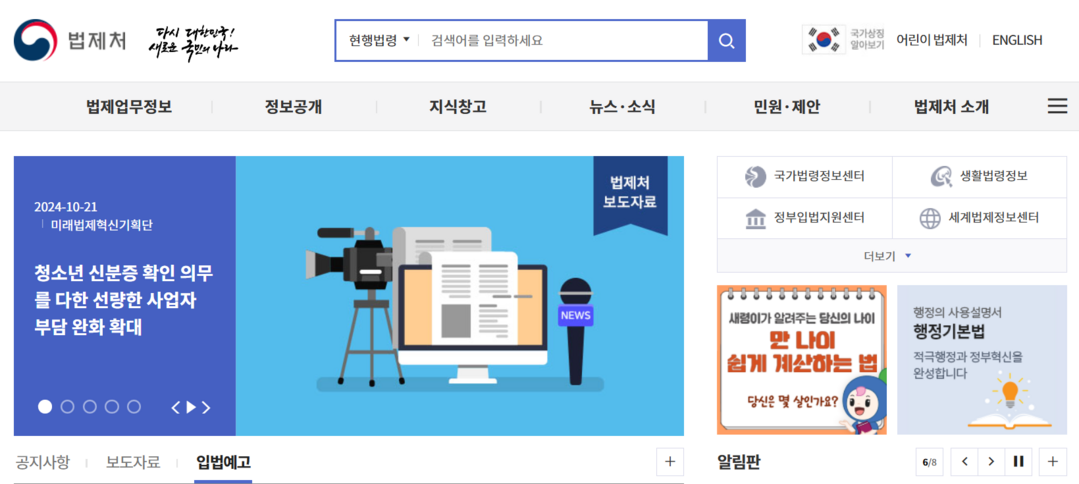This screenshot has height=484, width=1079.
Task: Open 세계법제정보센터 globe icon link
Action: click(x=930, y=218)
